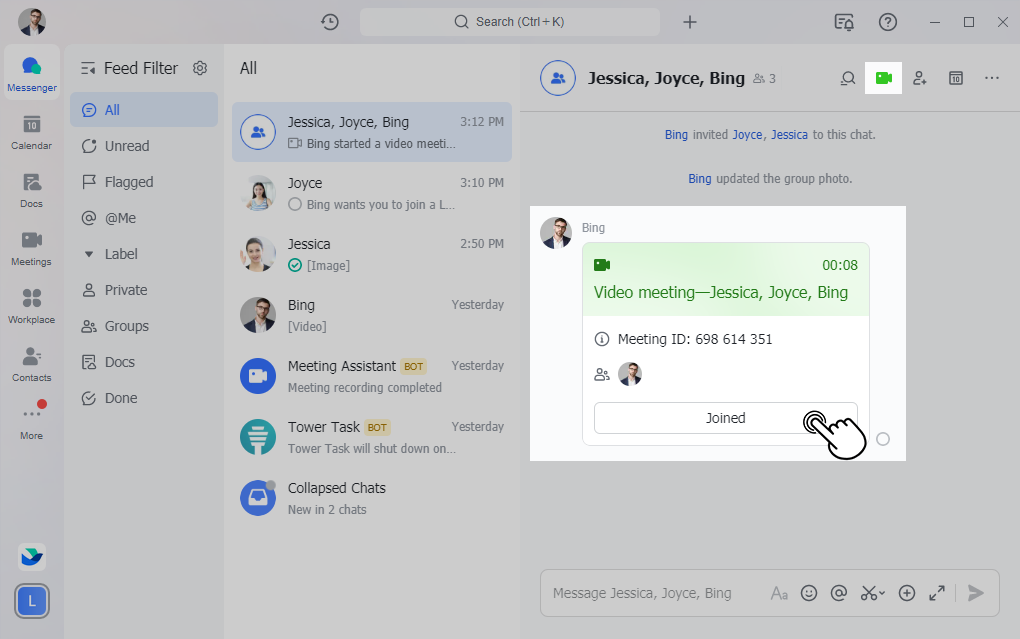
Task: Select the radio circle beside meeting card
Action: 883,439
